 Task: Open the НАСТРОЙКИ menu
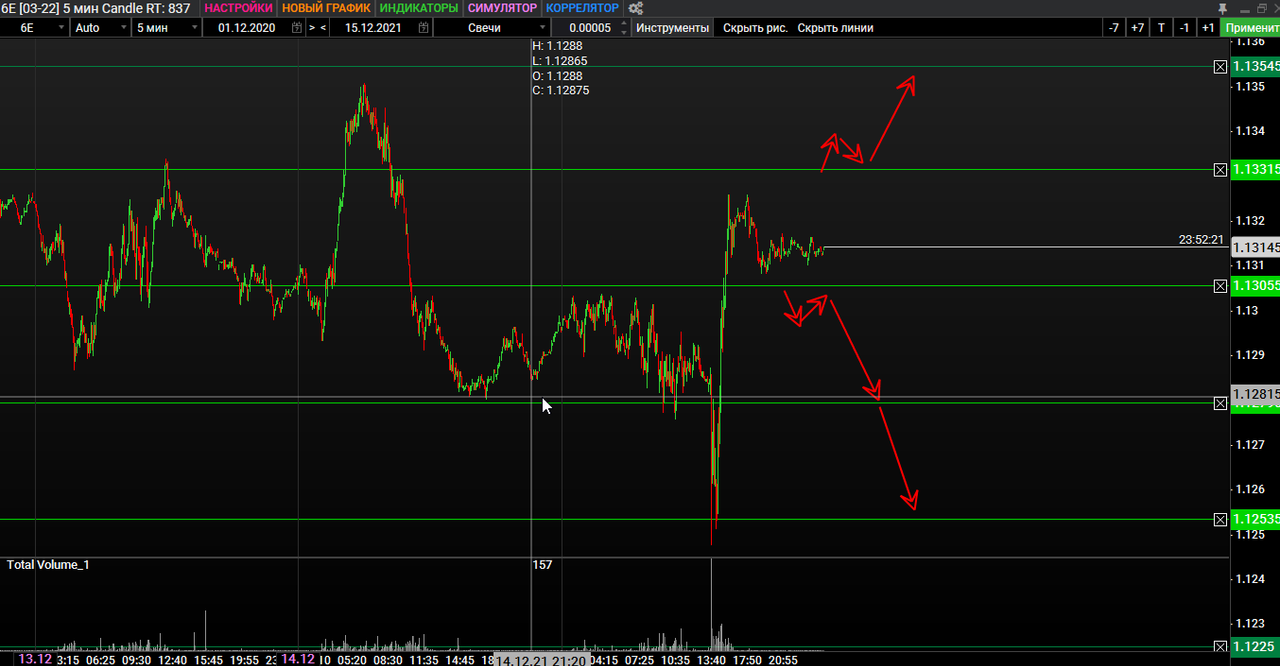[x=238, y=8]
